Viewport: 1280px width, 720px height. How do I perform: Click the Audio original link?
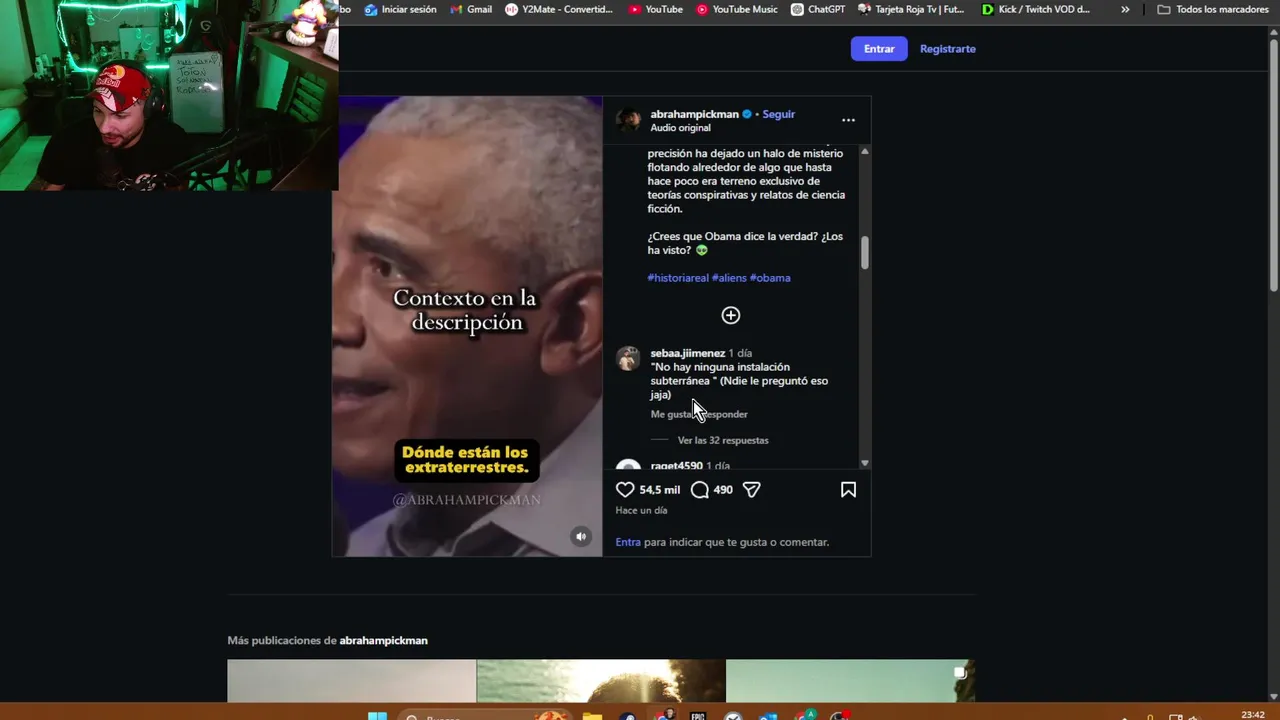pyautogui.click(x=681, y=128)
